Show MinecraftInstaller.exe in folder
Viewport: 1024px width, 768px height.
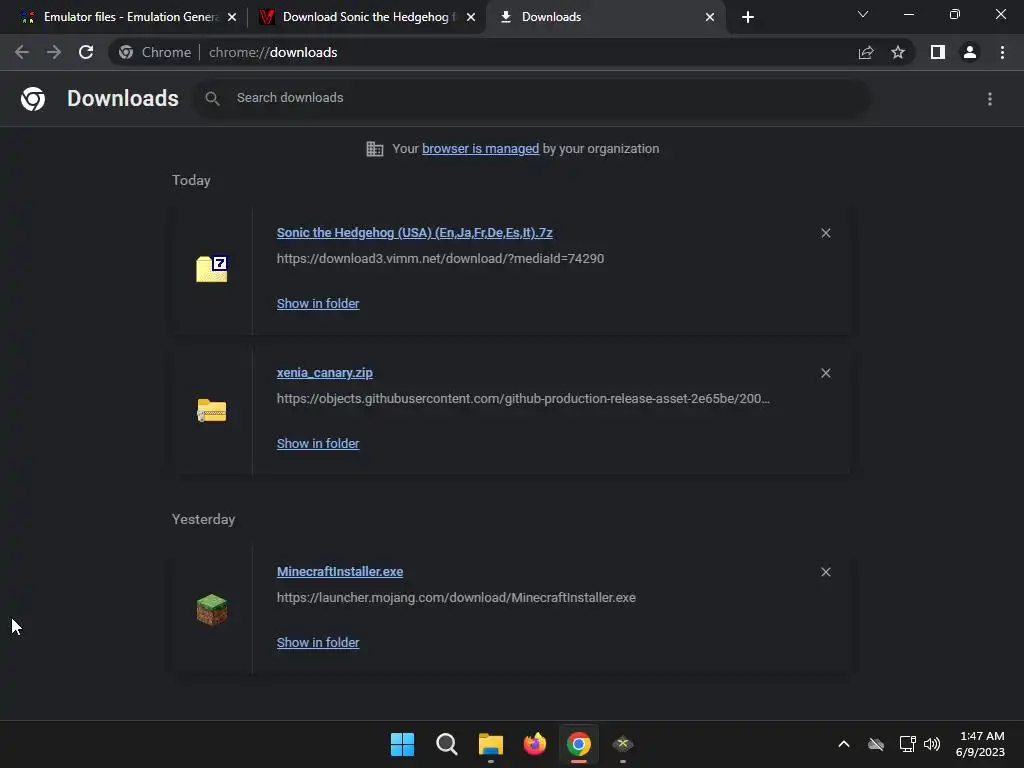(318, 643)
